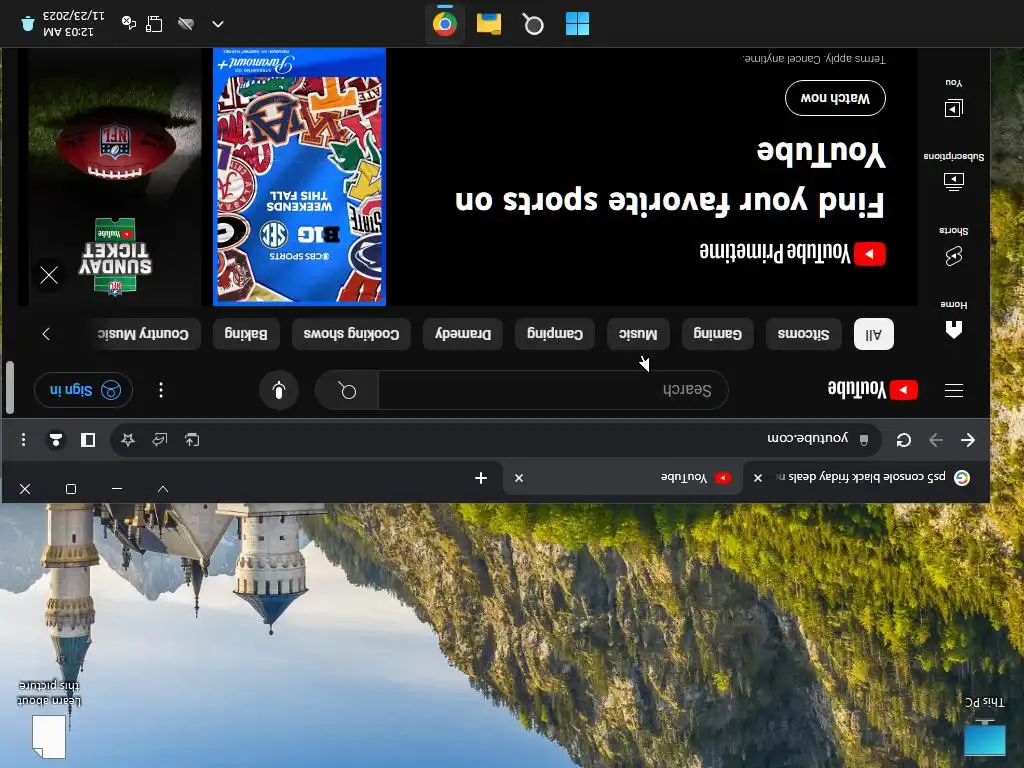1024x768 pixels.
Task: Select the Cooking shows filter chip
Action: 351,334
